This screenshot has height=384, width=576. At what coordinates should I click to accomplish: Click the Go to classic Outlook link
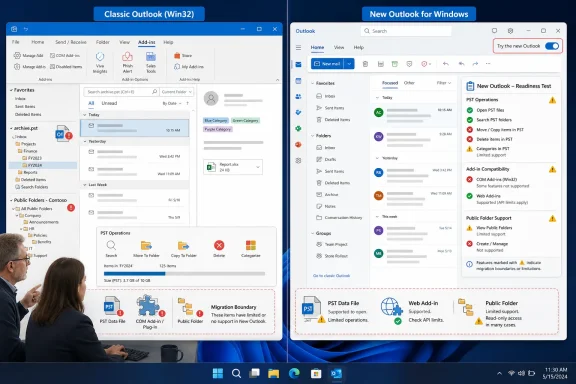pyautogui.click(x=331, y=276)
